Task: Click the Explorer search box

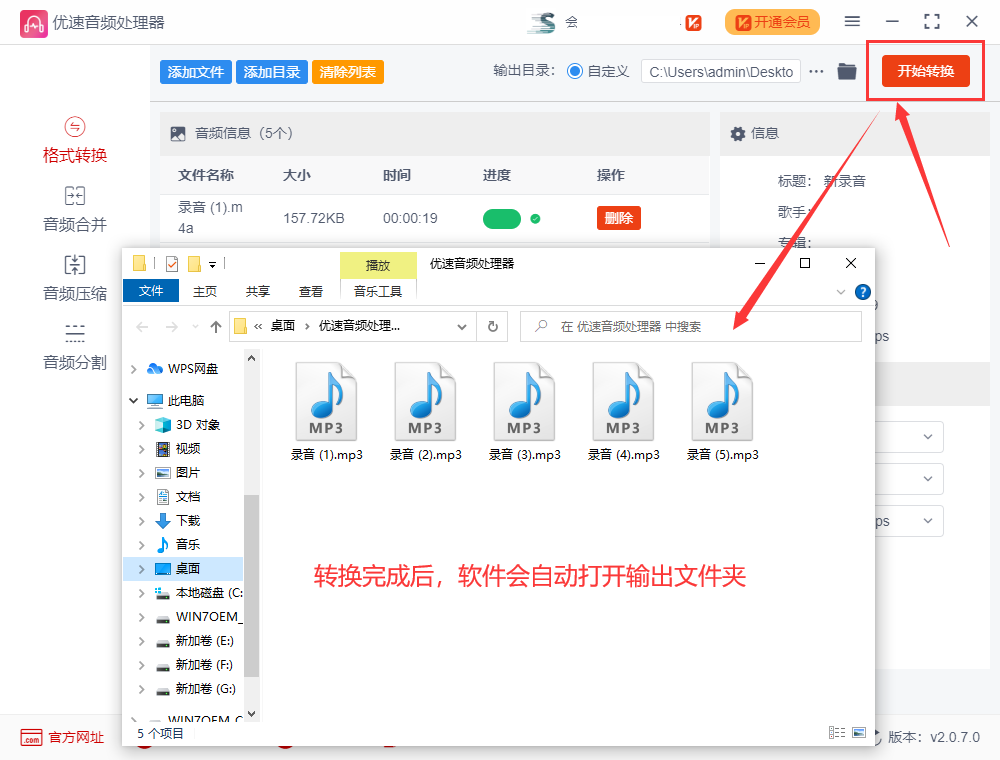Action: [x=691, y=326]
